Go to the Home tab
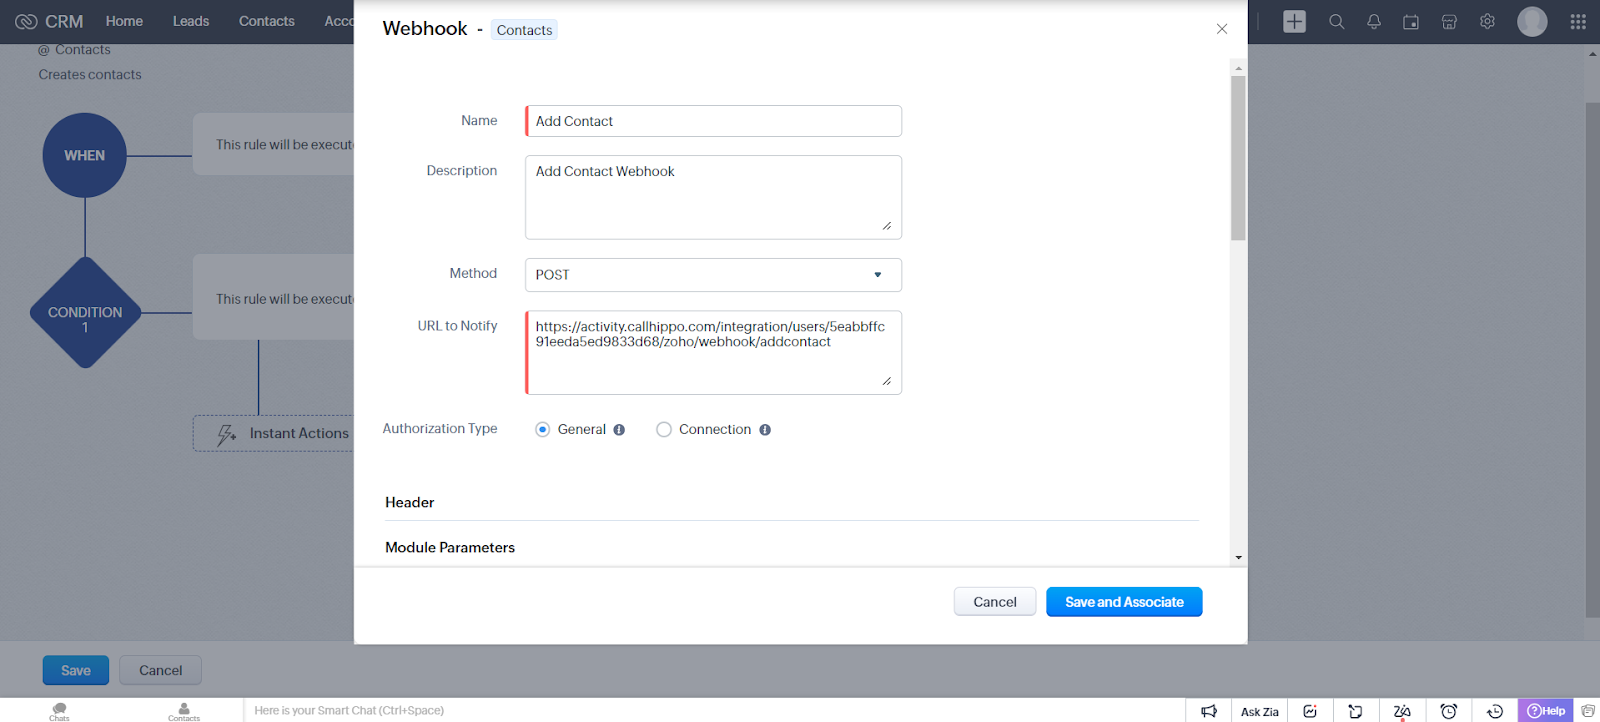 [x=124, y=21]
